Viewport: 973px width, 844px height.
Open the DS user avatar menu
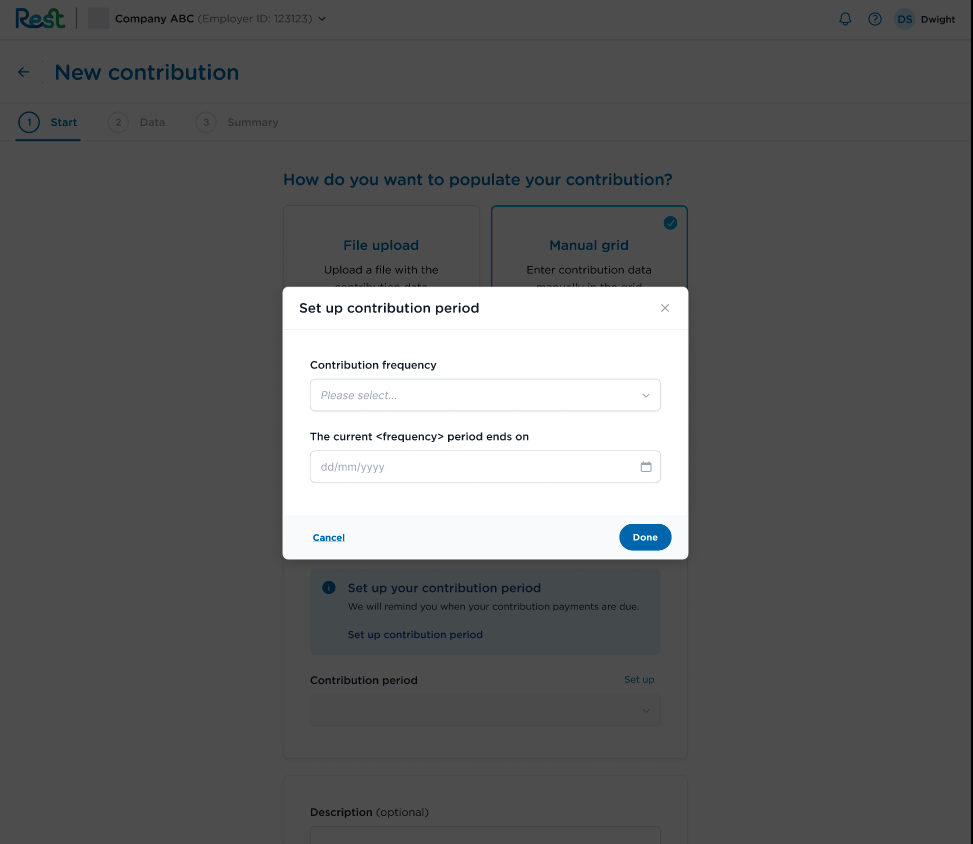[905, 18]
